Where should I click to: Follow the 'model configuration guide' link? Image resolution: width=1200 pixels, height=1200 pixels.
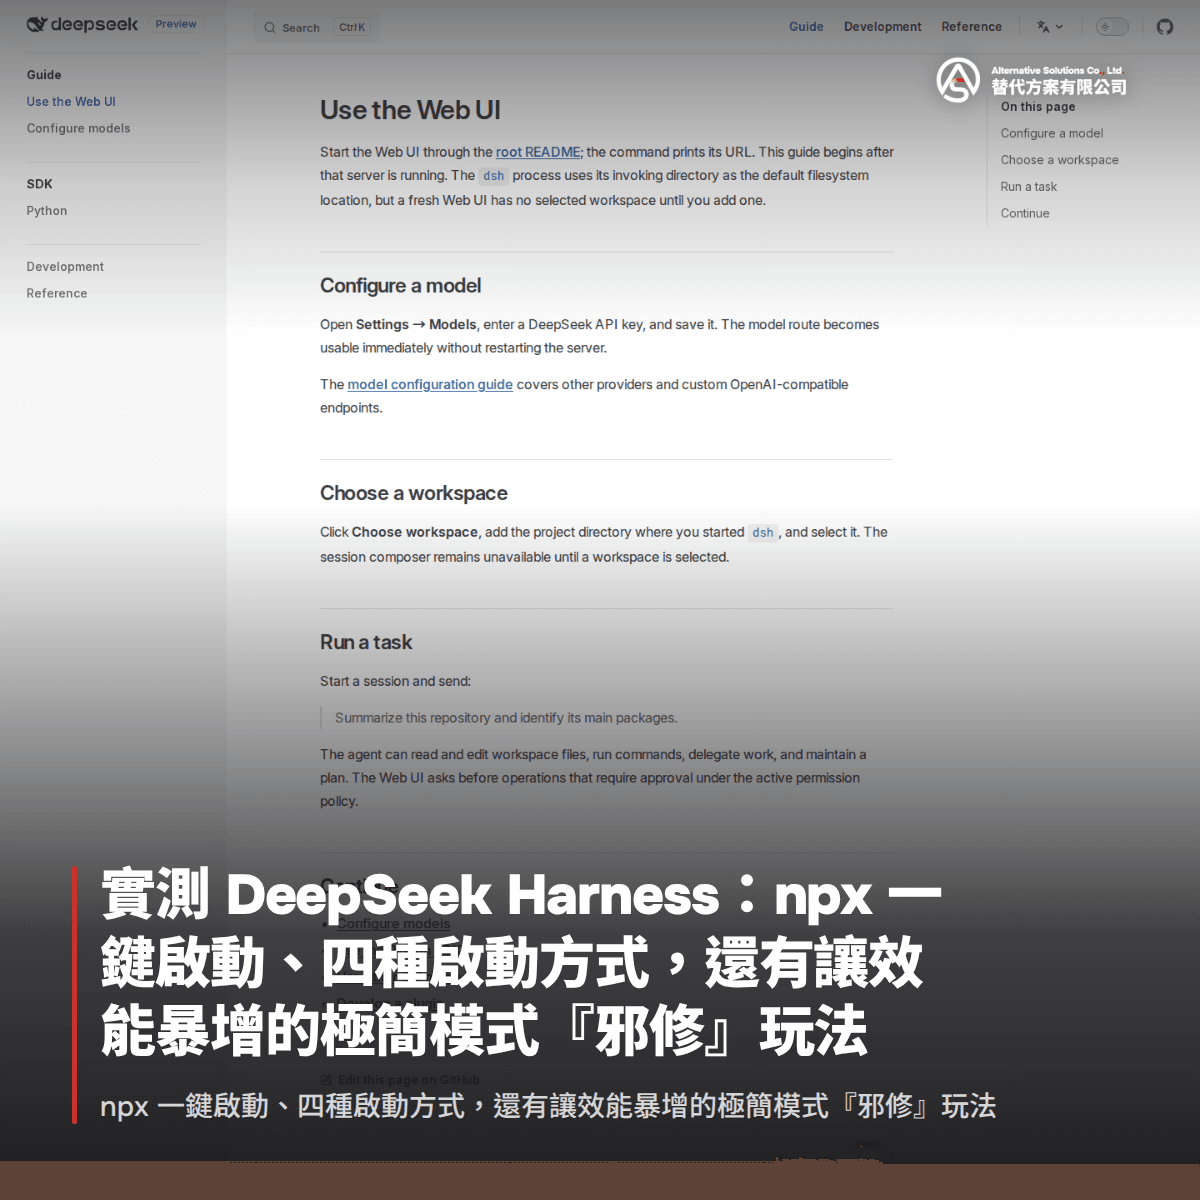click(x=430, y=384)
